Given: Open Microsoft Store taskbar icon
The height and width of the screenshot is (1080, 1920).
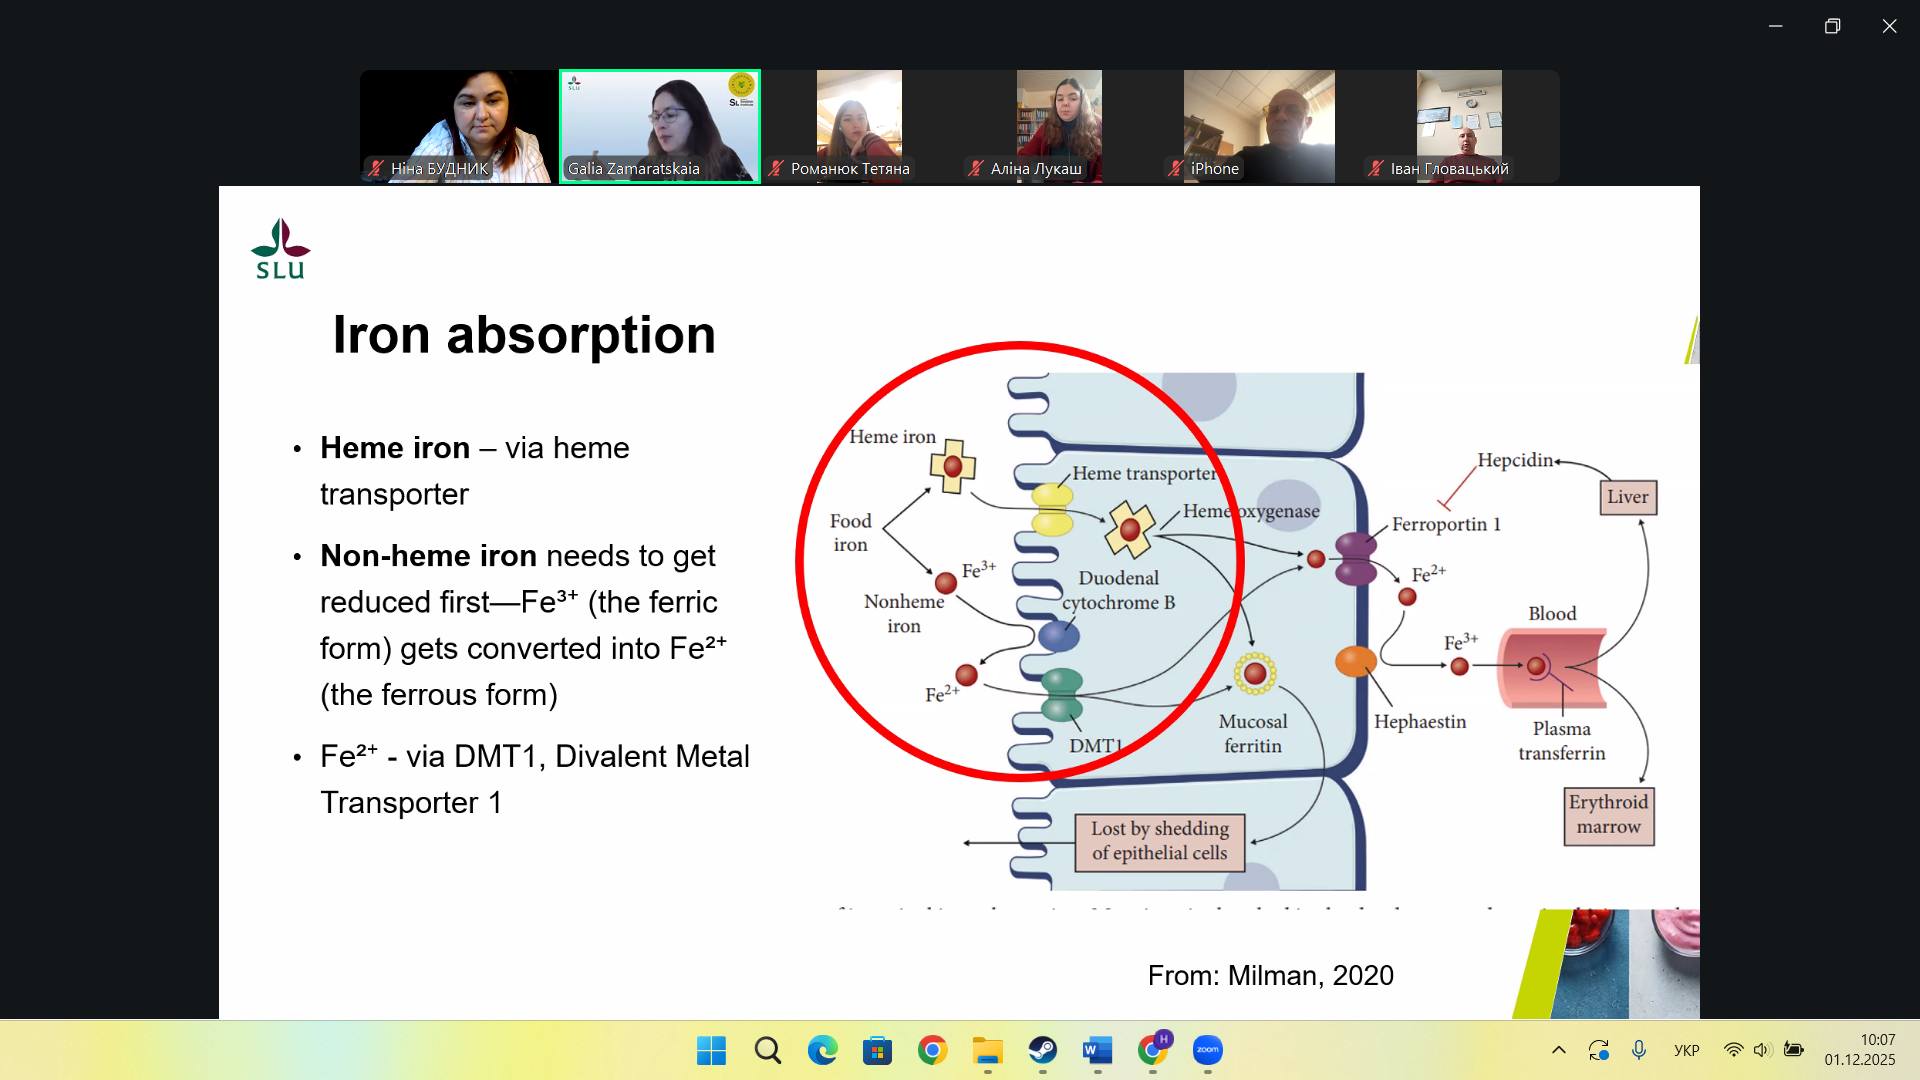Looking at the screenshot, I should click(877, 1050).
